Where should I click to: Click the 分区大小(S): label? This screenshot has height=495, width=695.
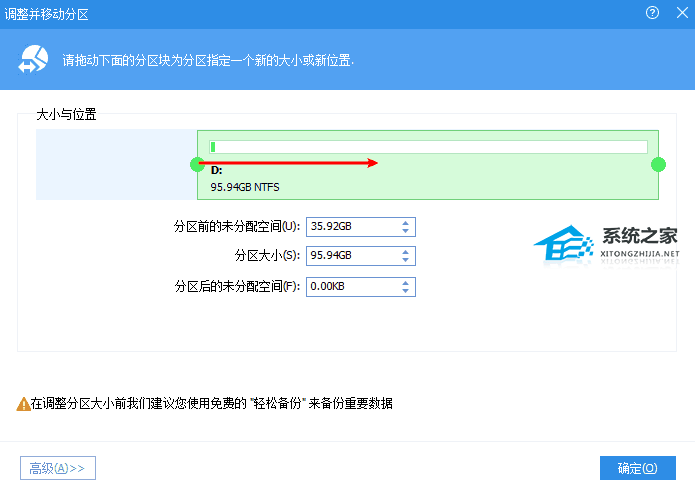click(267, 255)
